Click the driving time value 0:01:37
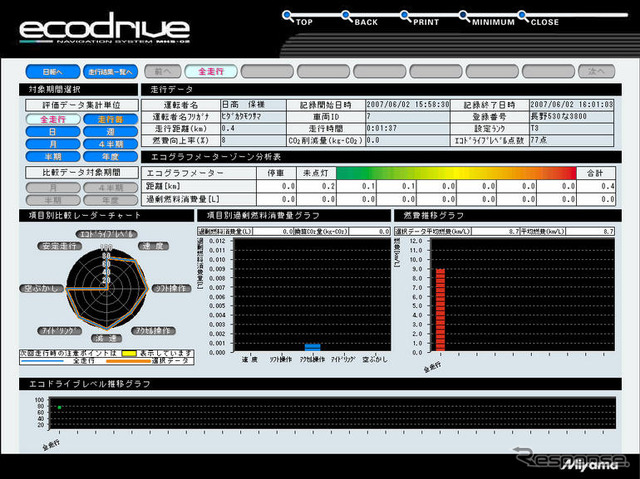The image size is (640, 479). [x=408, y=129]
